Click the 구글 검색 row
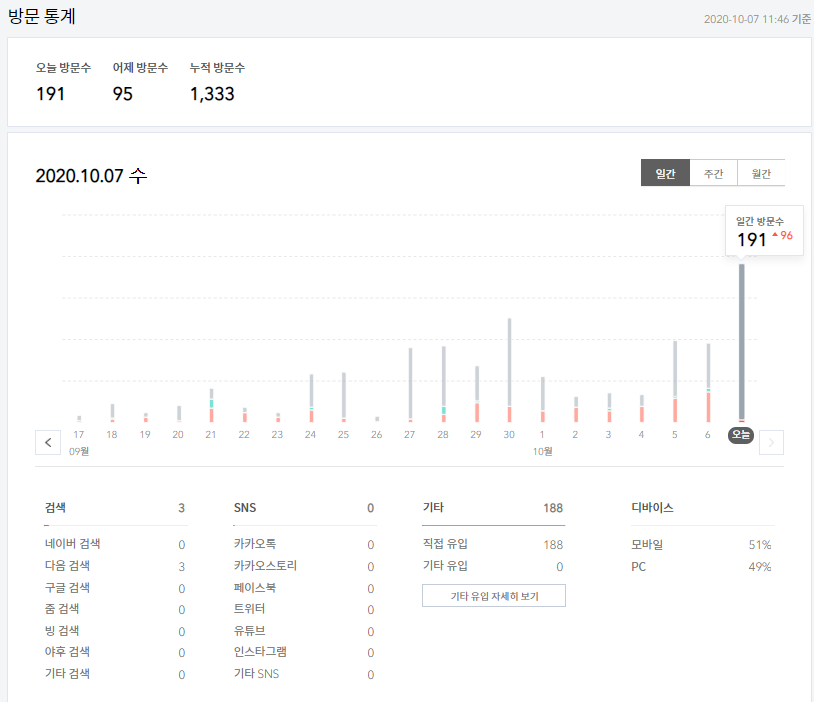814x702 pixels. [115, 588]
